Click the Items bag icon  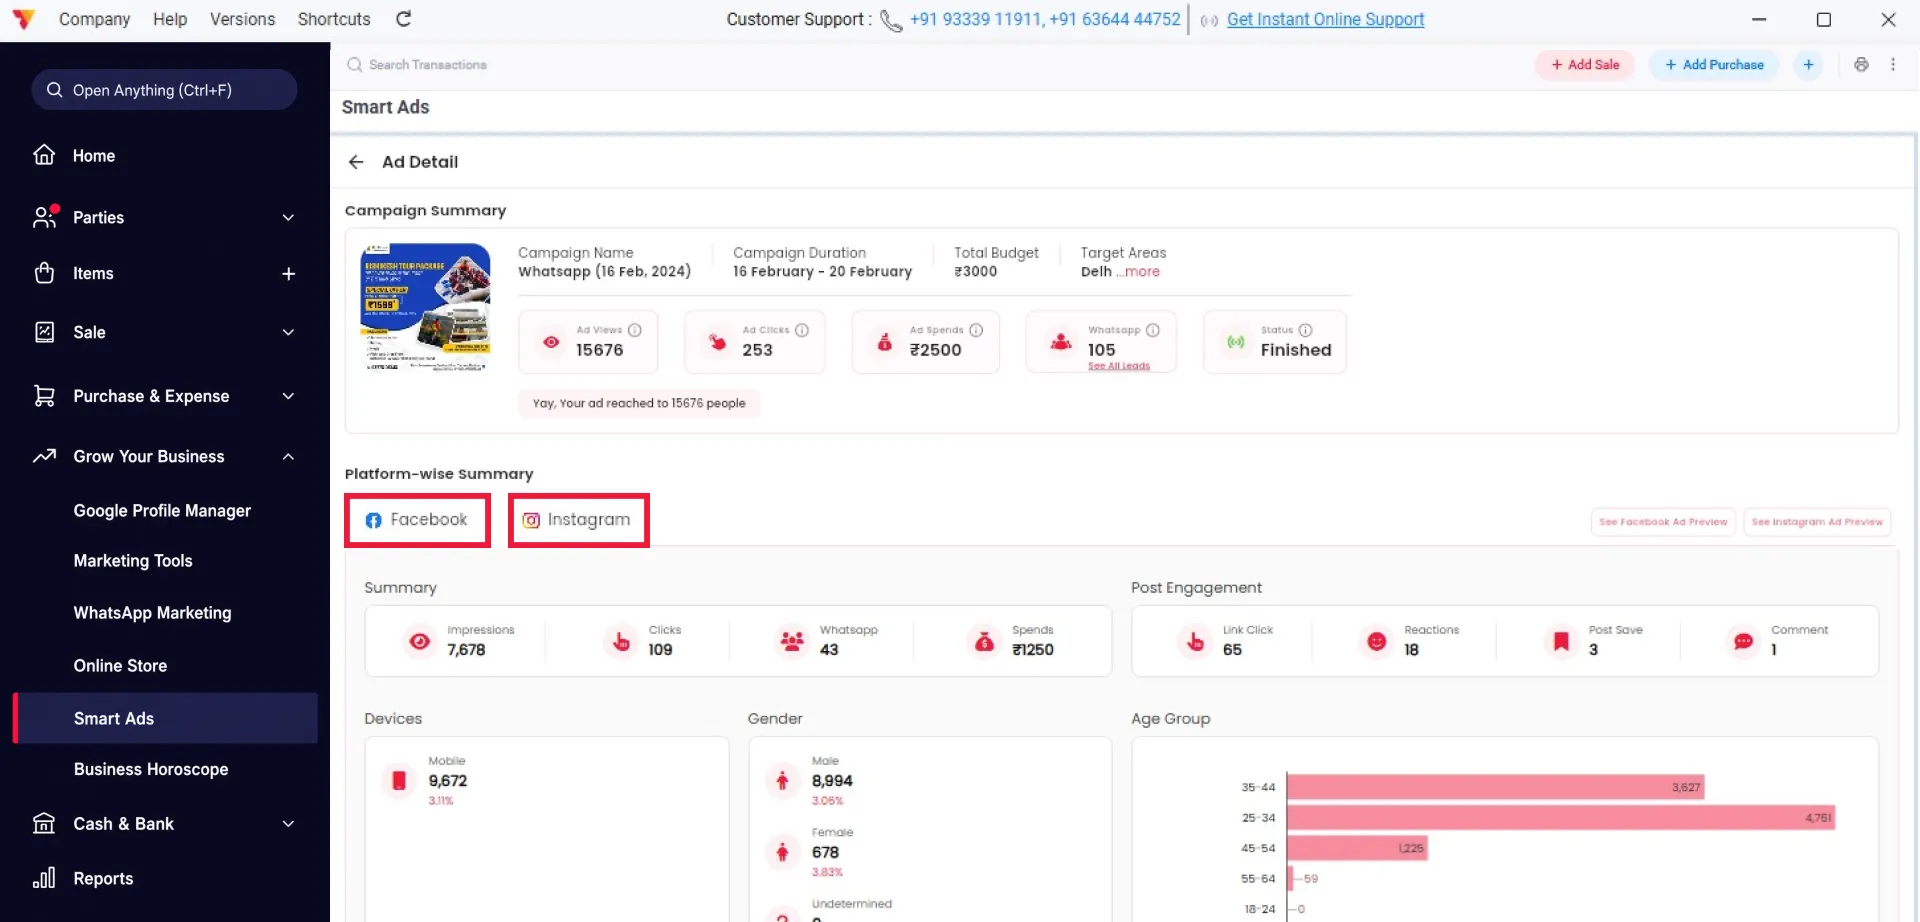[44, 273]
